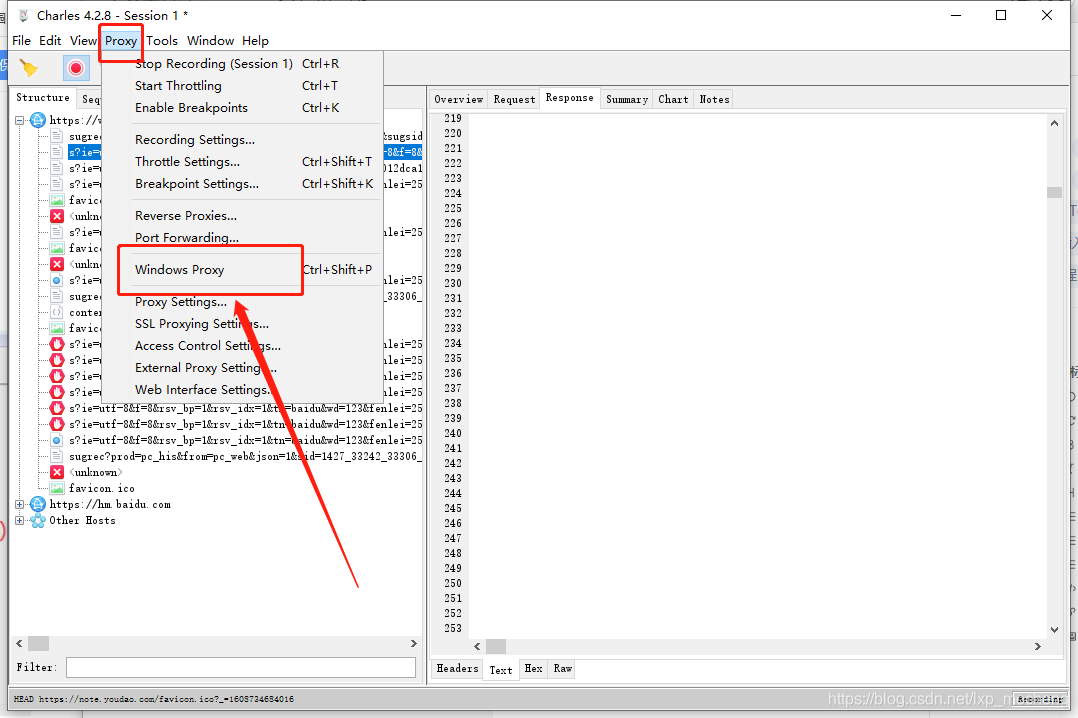The image size is (1078, 718).
Task: Switch to the Request tab
Action: pyautogui.click(x=514, y=99)
